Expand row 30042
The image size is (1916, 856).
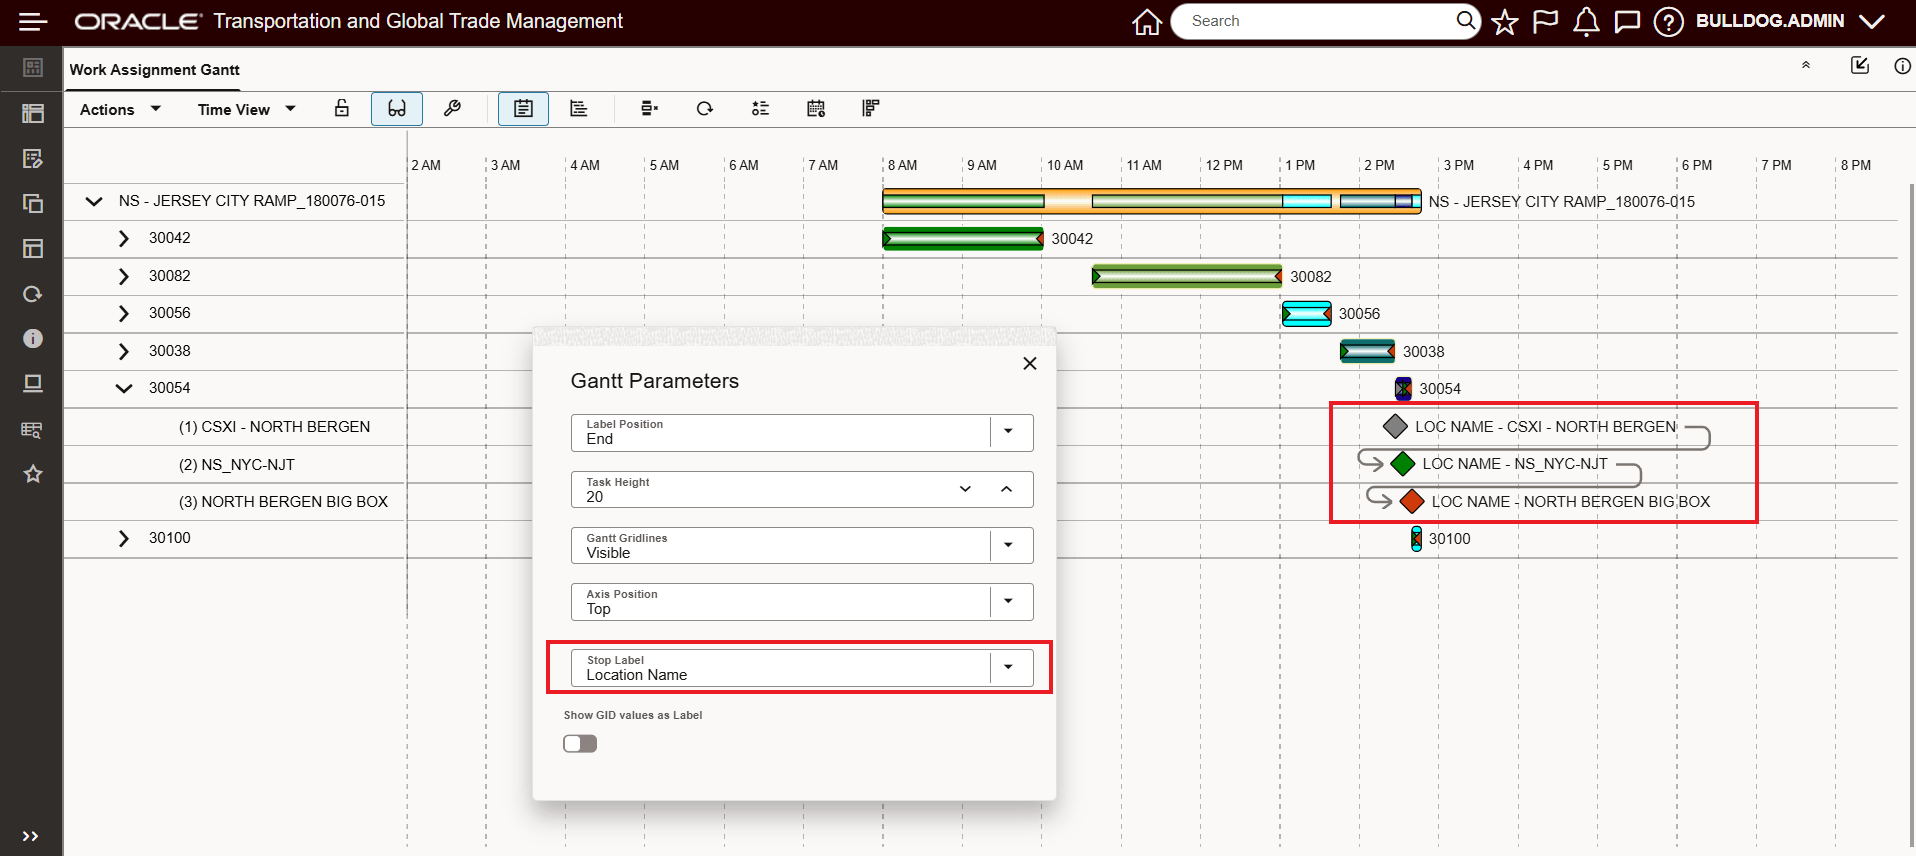click(x=123, y=238)
